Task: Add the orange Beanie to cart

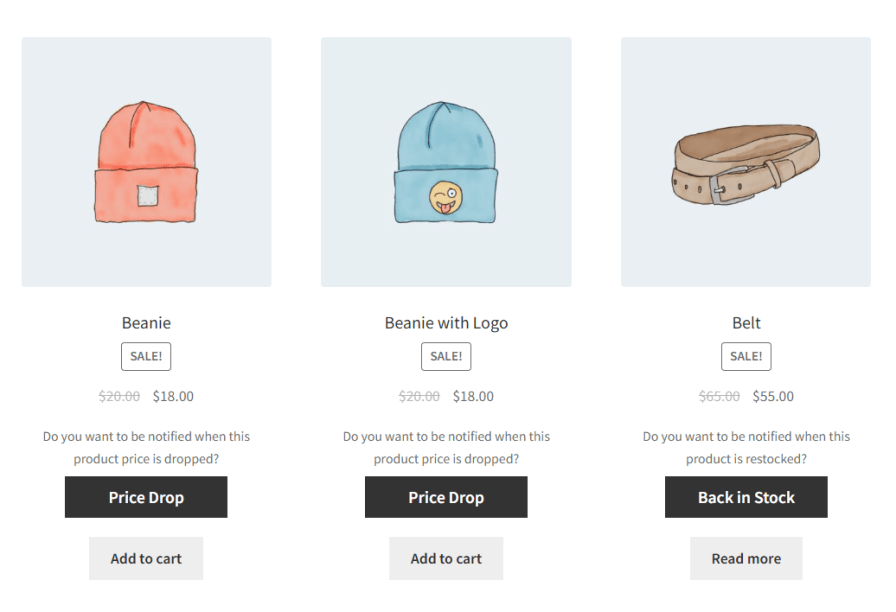Action: (x=146, y=558)
